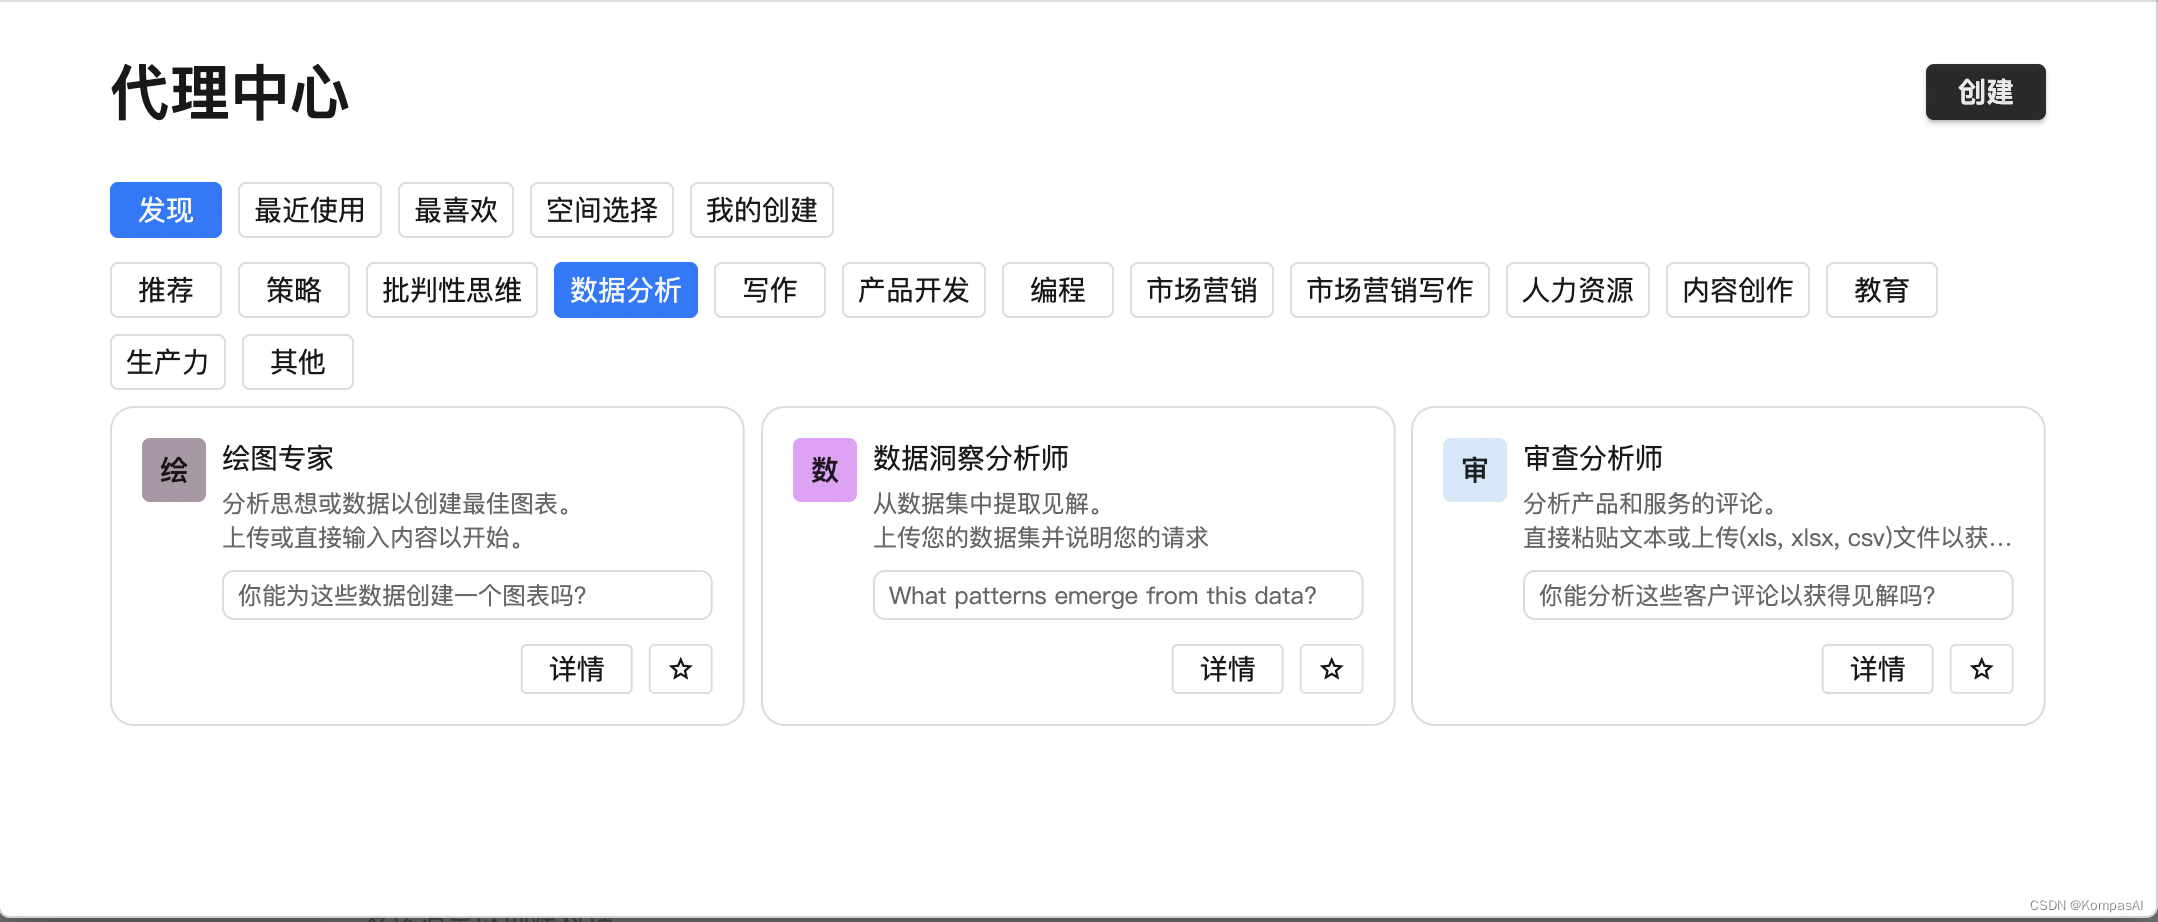Click the 数据洞察分析师 purple avatar icon
The height and width of the screenshot is (922, 2158).
coord(824,469)
